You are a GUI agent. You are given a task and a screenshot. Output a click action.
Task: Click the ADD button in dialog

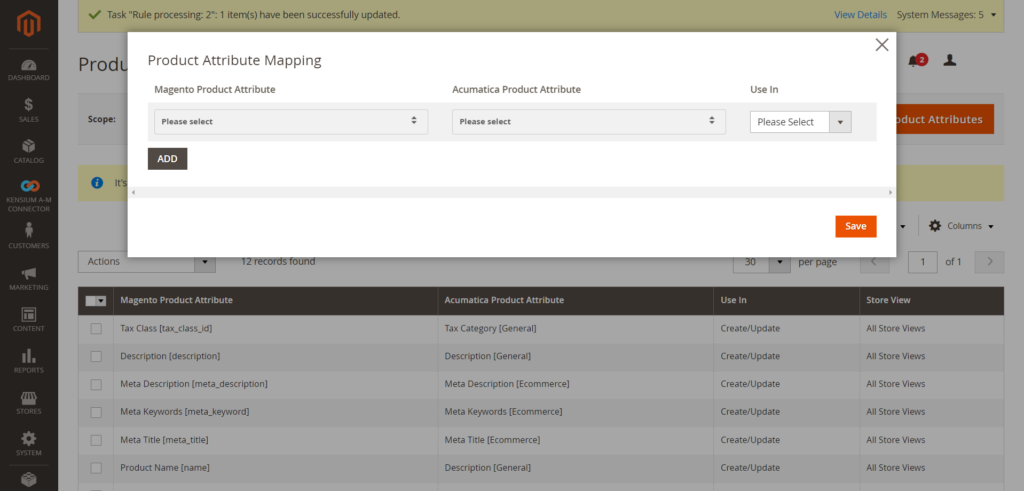[167, 159]
